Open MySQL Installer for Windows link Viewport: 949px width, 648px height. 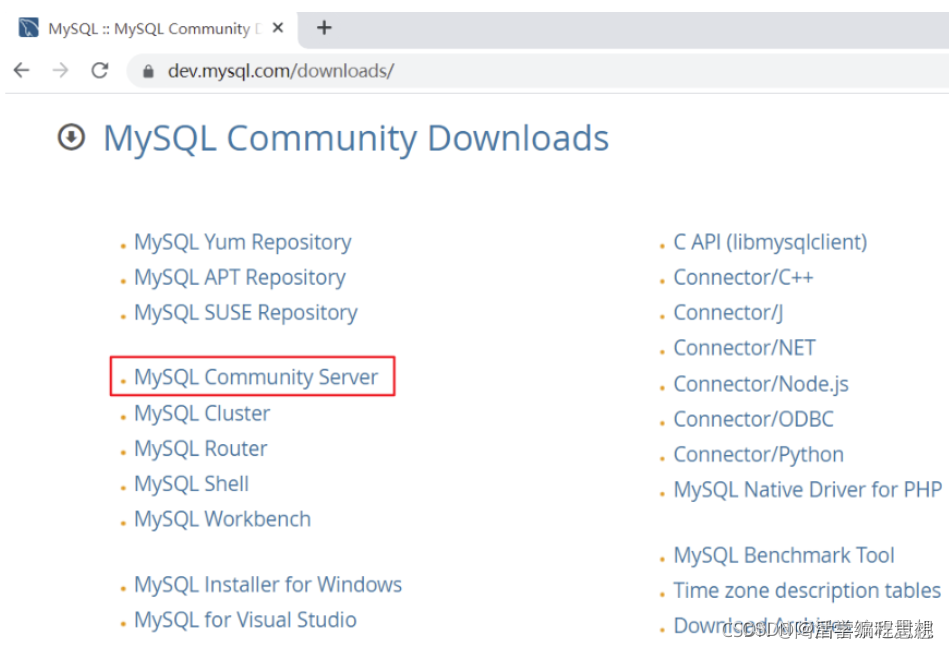(268, 584)
